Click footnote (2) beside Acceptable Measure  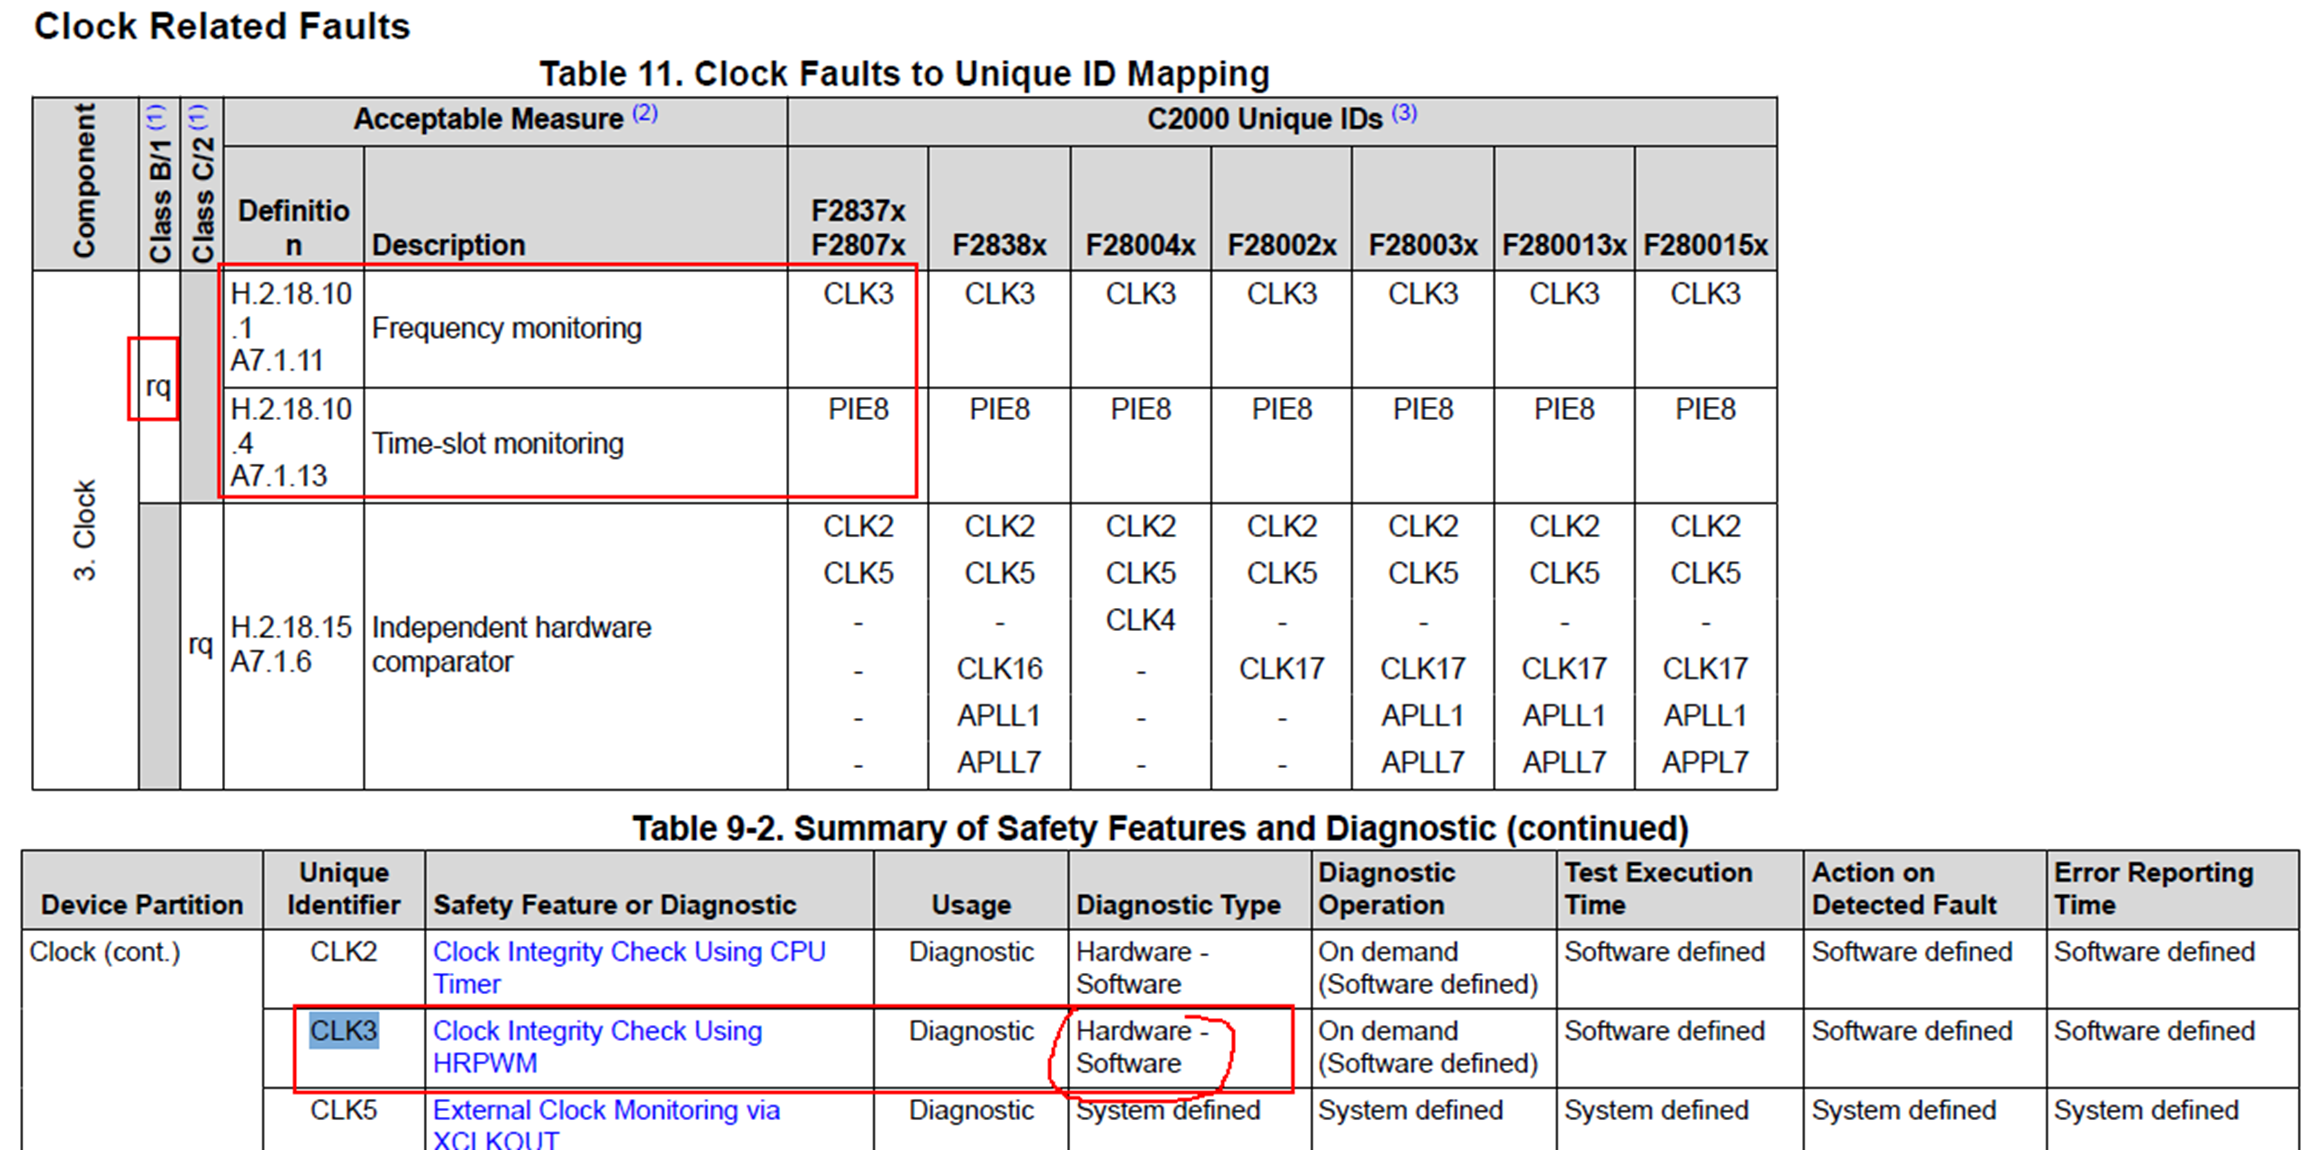tap(645, 113)
